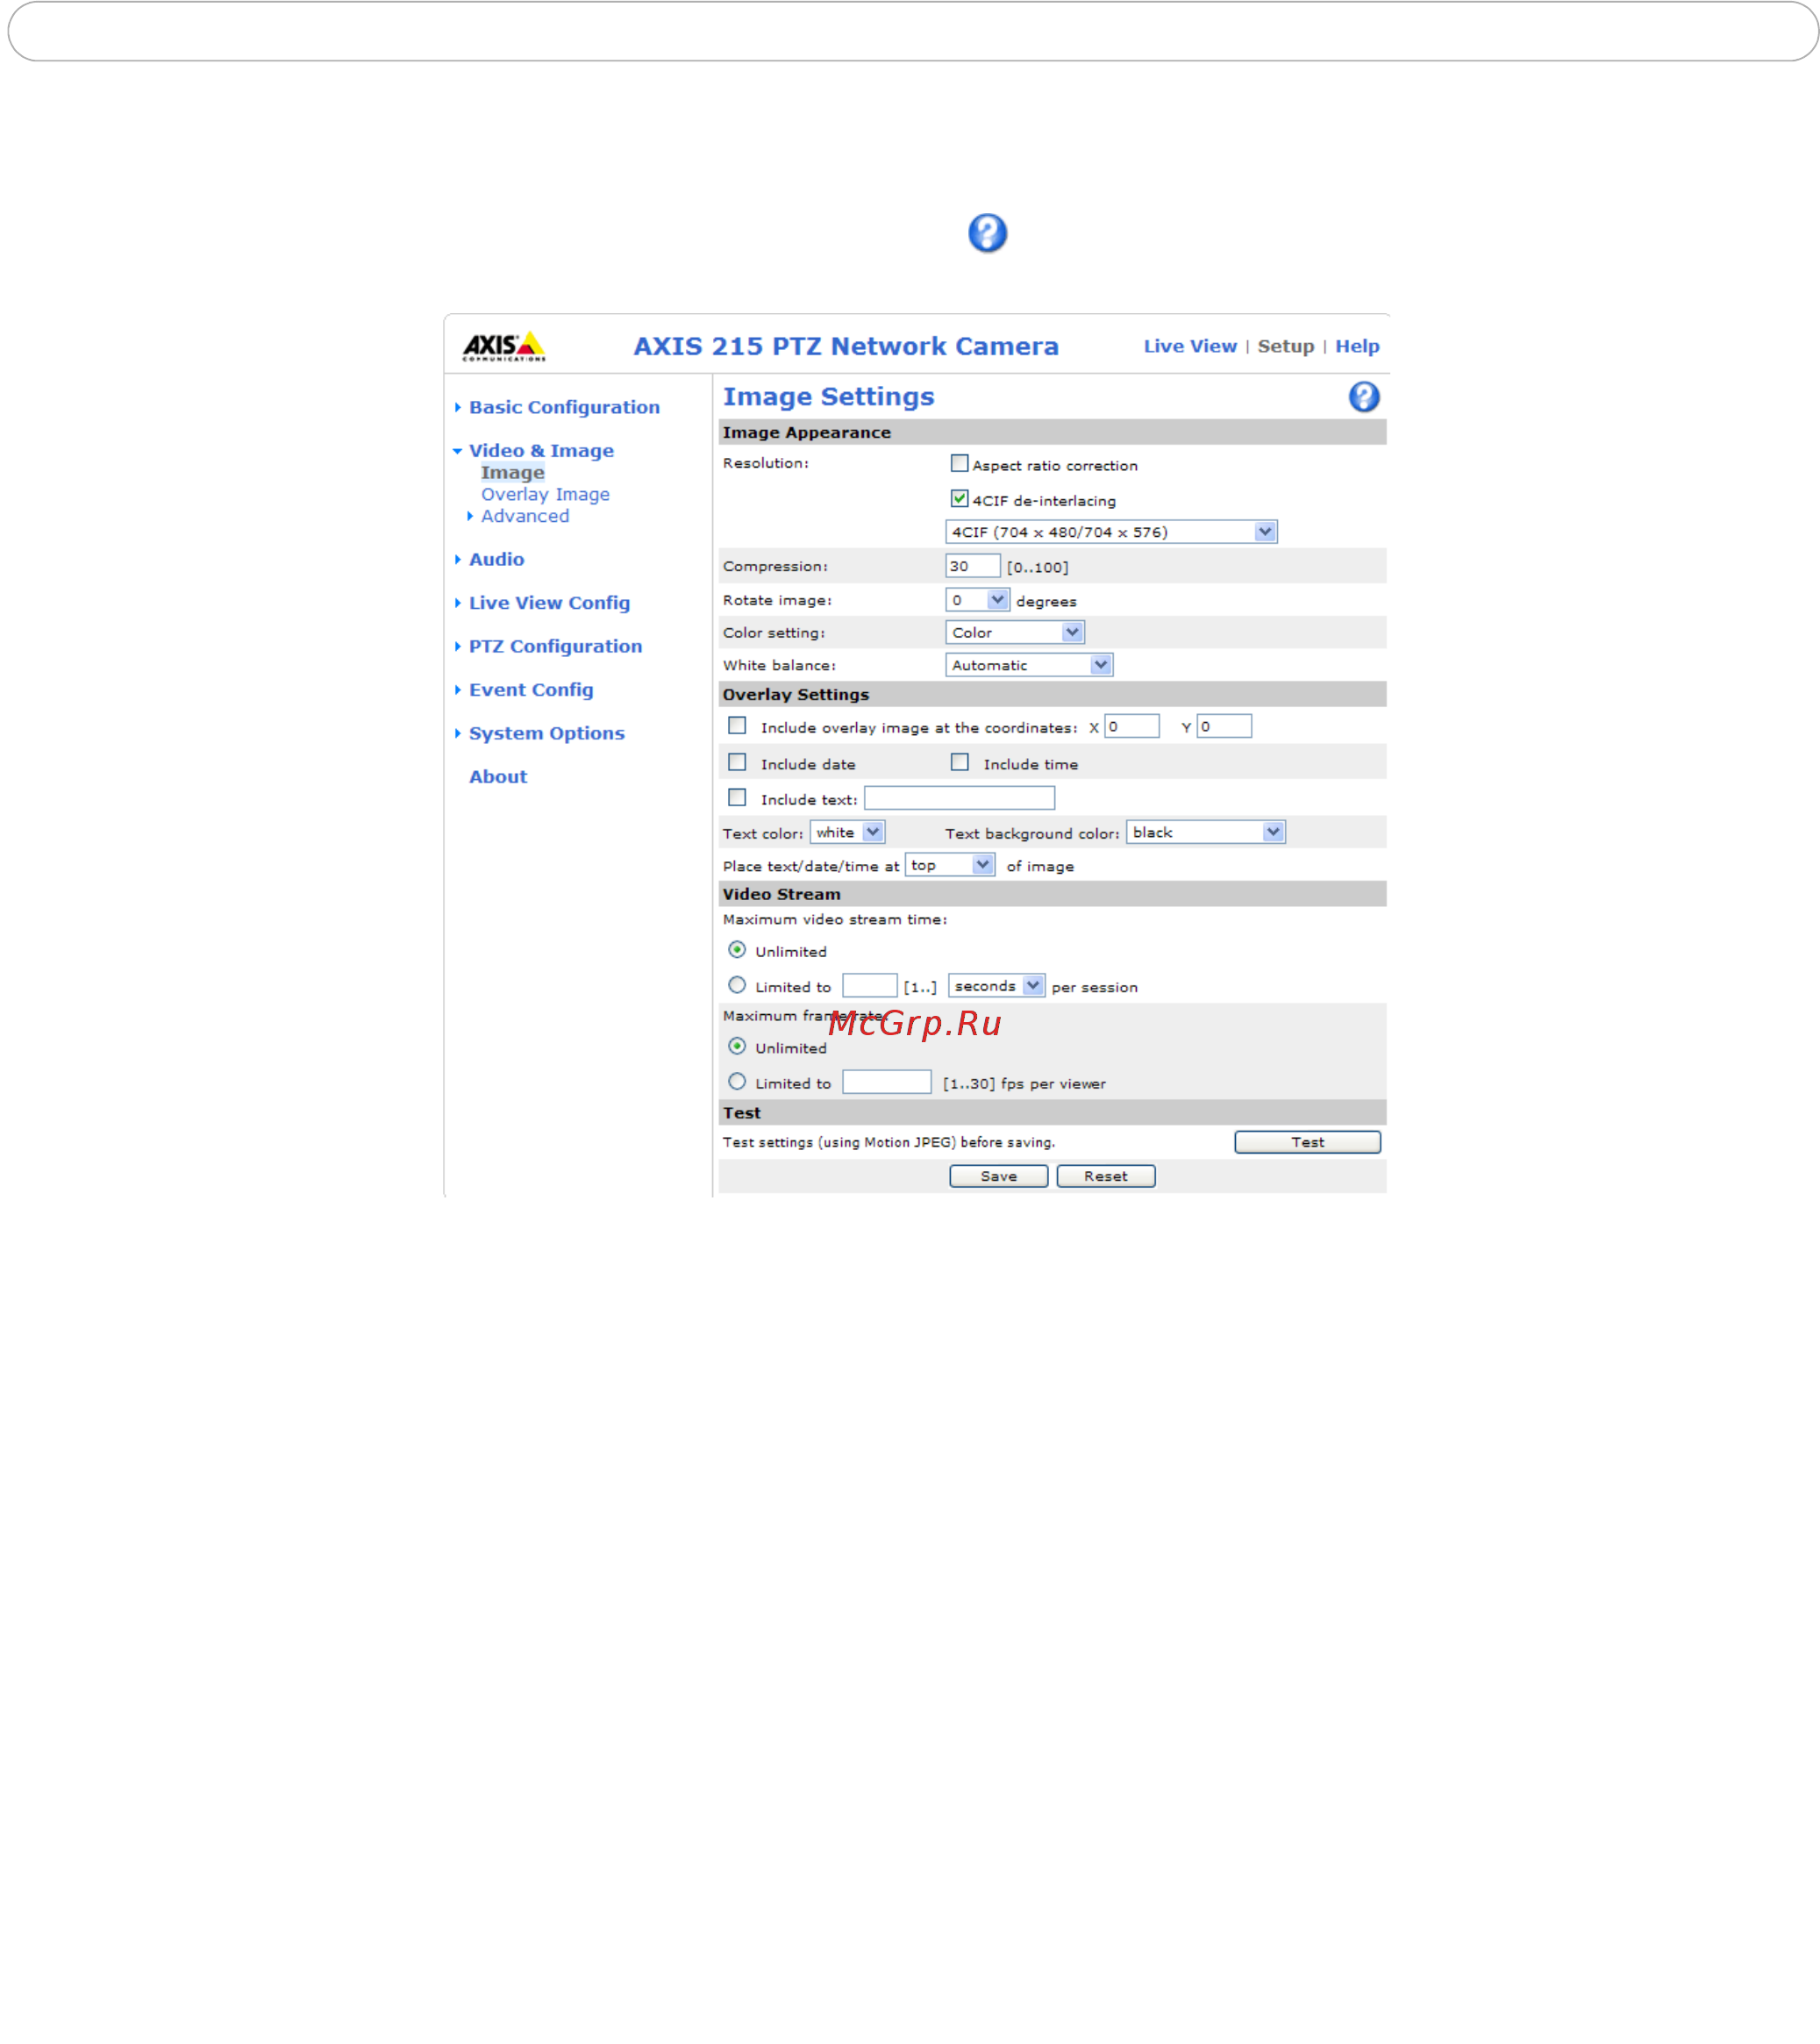1820x2044 pixels.
Task: Expand Basic Configuration menu
Action: point(564,407)
